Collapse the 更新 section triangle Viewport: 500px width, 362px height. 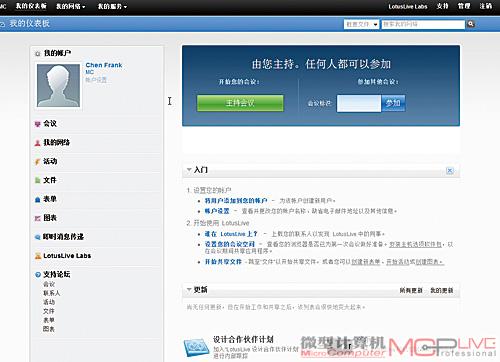point(189,289)
